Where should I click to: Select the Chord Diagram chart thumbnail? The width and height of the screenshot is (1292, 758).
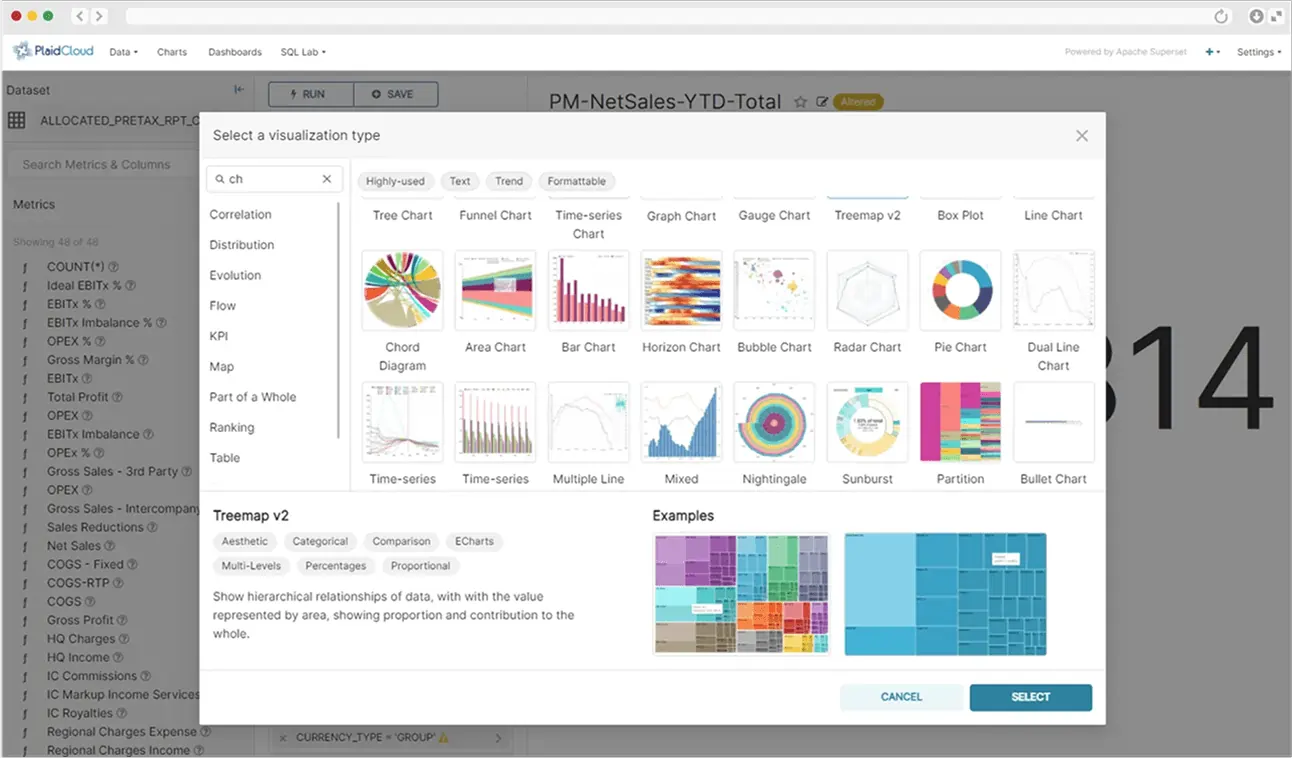pyautogui.click(x=402, y=291)
